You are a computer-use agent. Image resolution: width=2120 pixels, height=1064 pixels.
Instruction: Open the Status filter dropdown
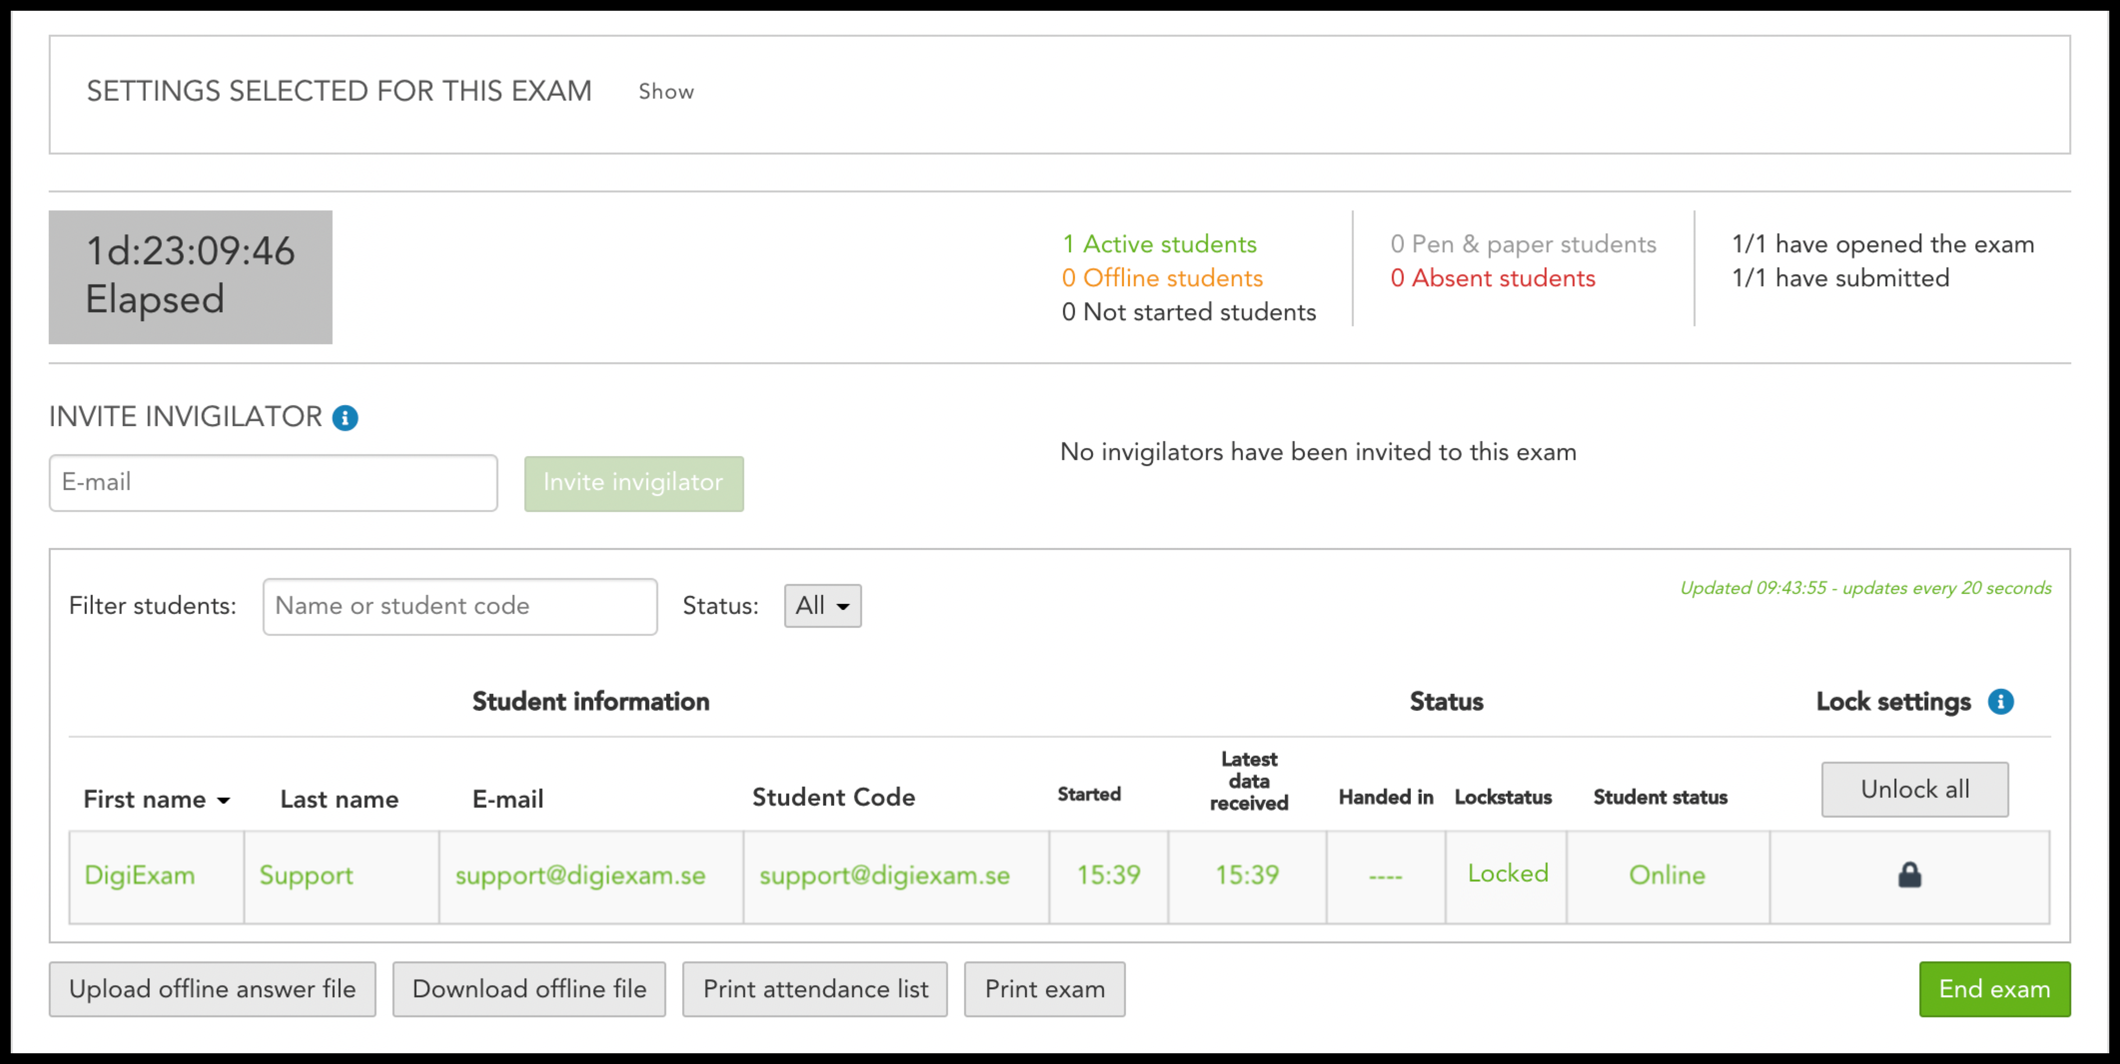pos(822,606)
